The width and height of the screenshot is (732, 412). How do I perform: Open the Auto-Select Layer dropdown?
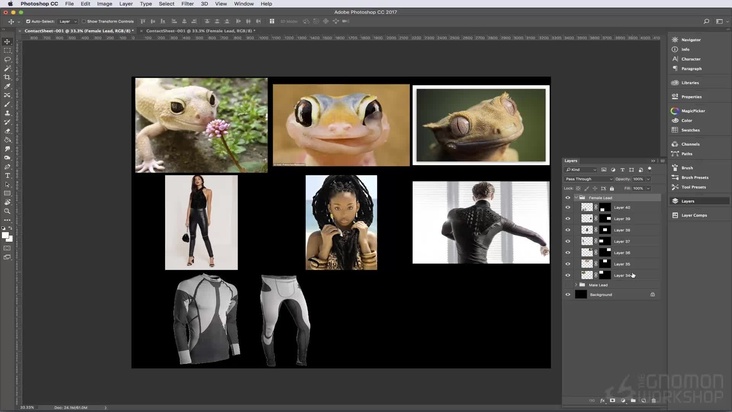pyautogui.click(x=68, y=20)
